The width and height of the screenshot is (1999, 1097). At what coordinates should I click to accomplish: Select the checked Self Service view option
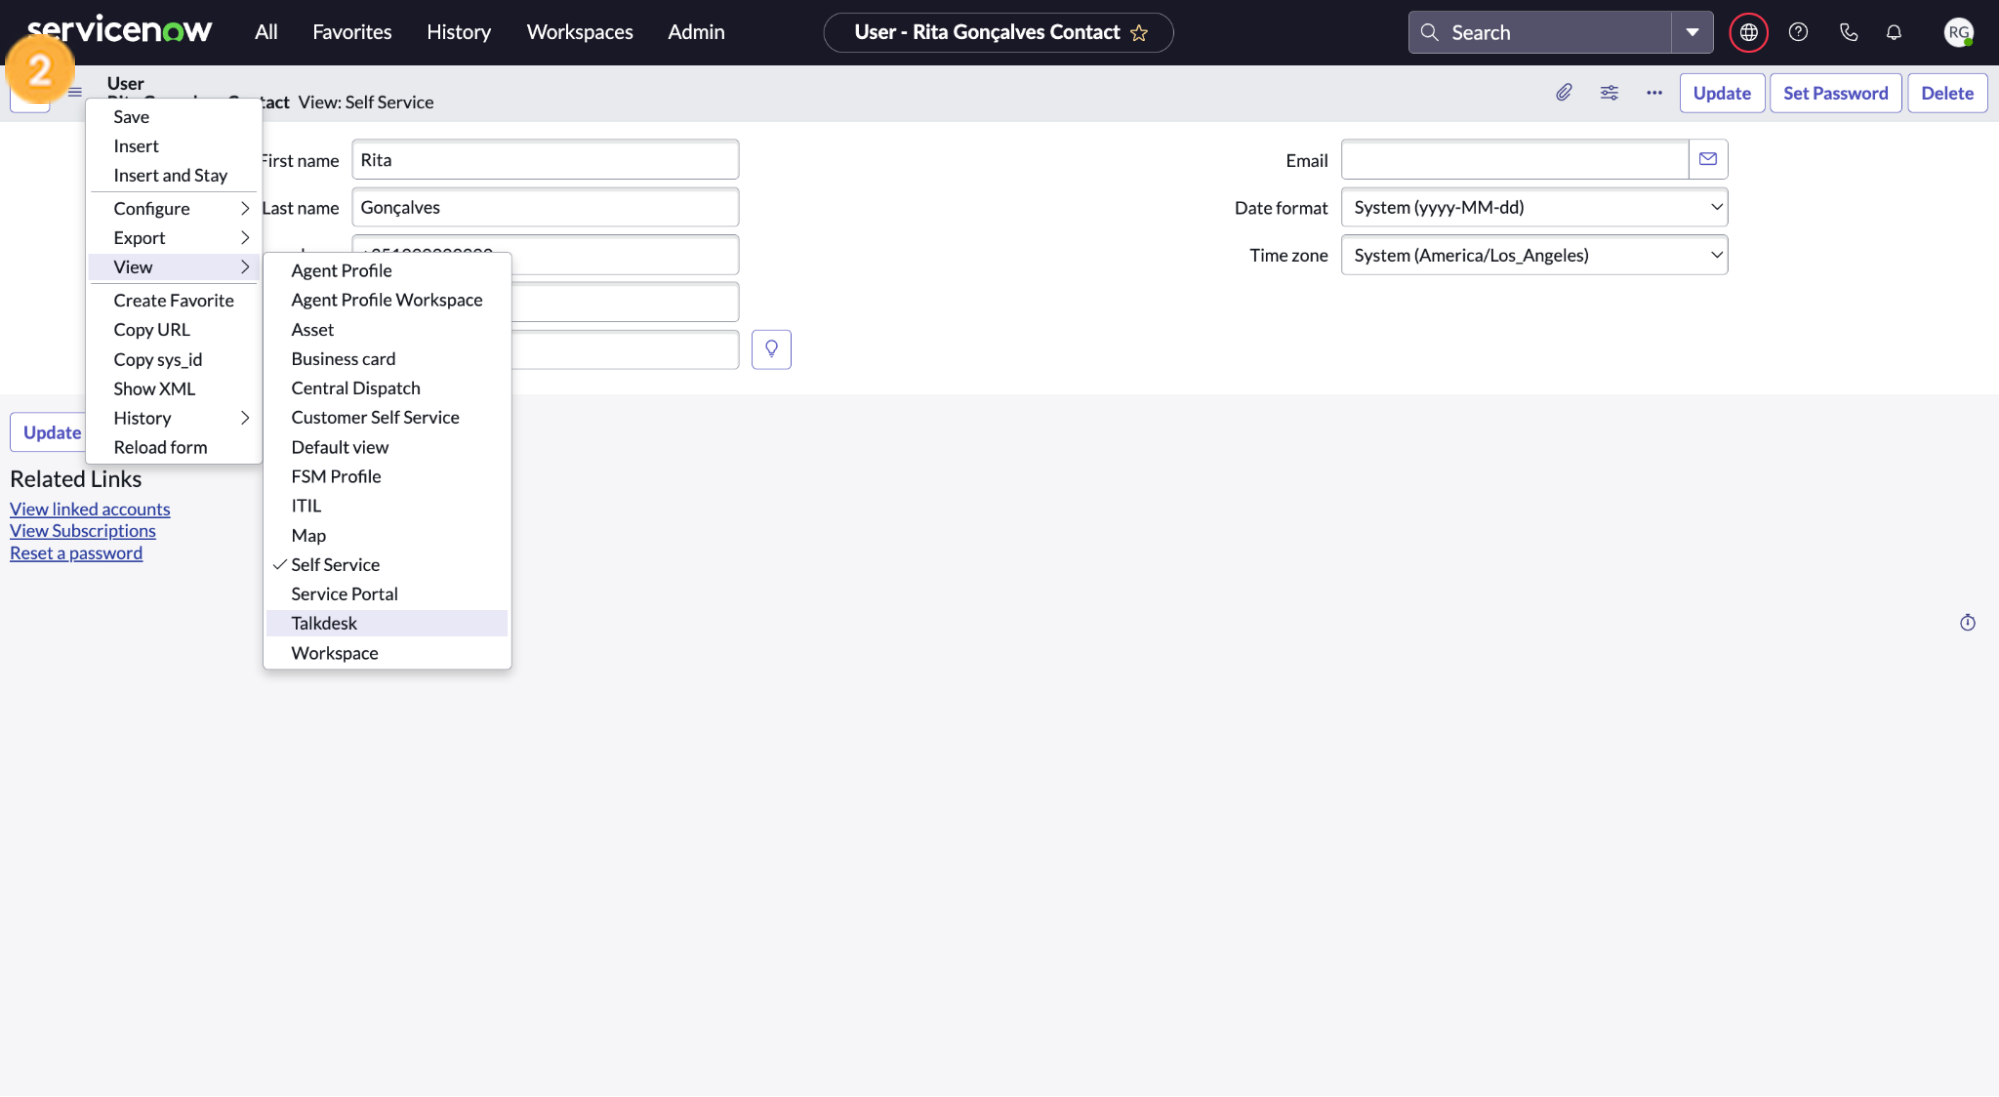point(335,564)
